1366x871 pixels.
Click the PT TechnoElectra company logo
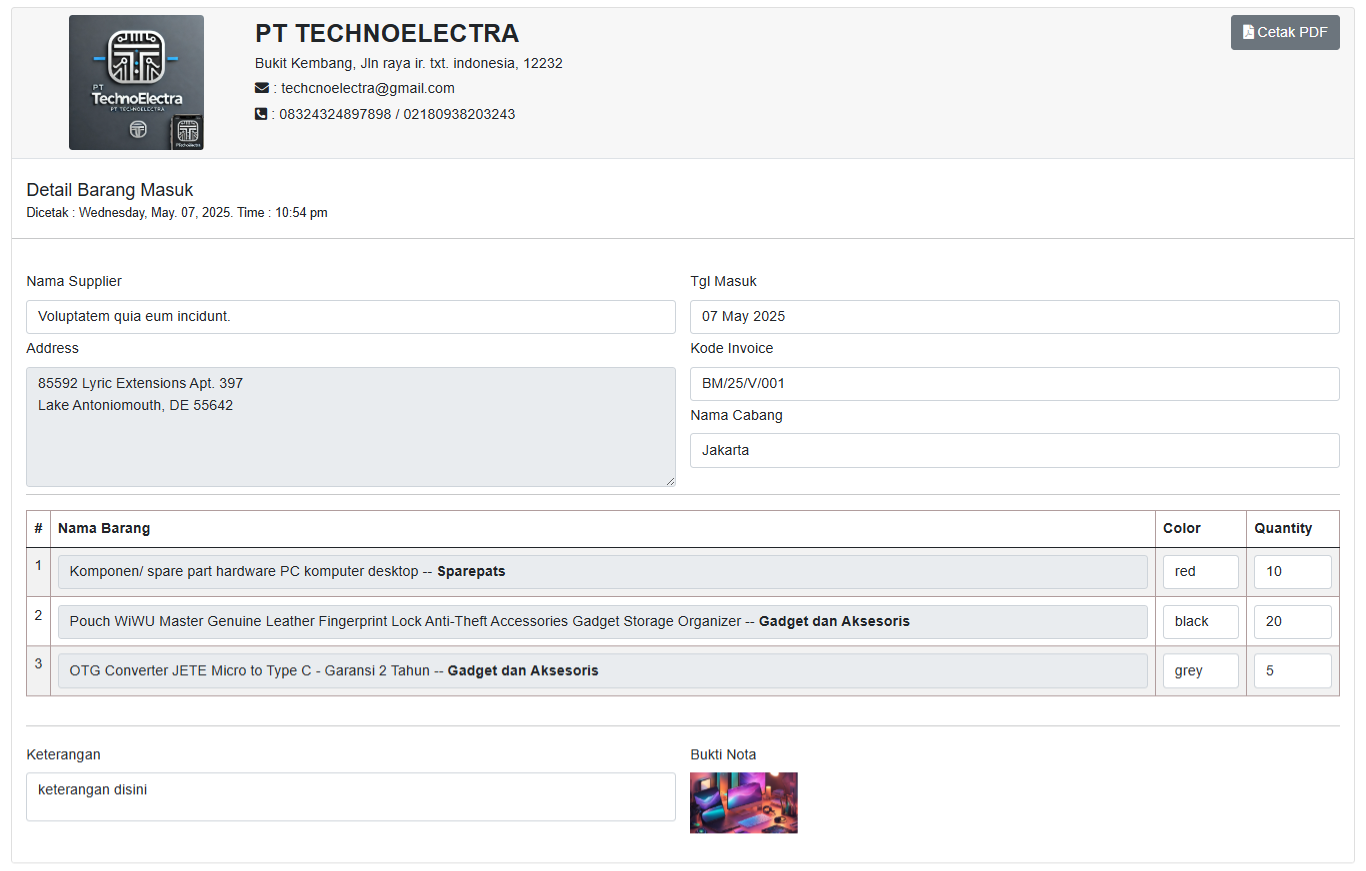(x=136, y=82)
